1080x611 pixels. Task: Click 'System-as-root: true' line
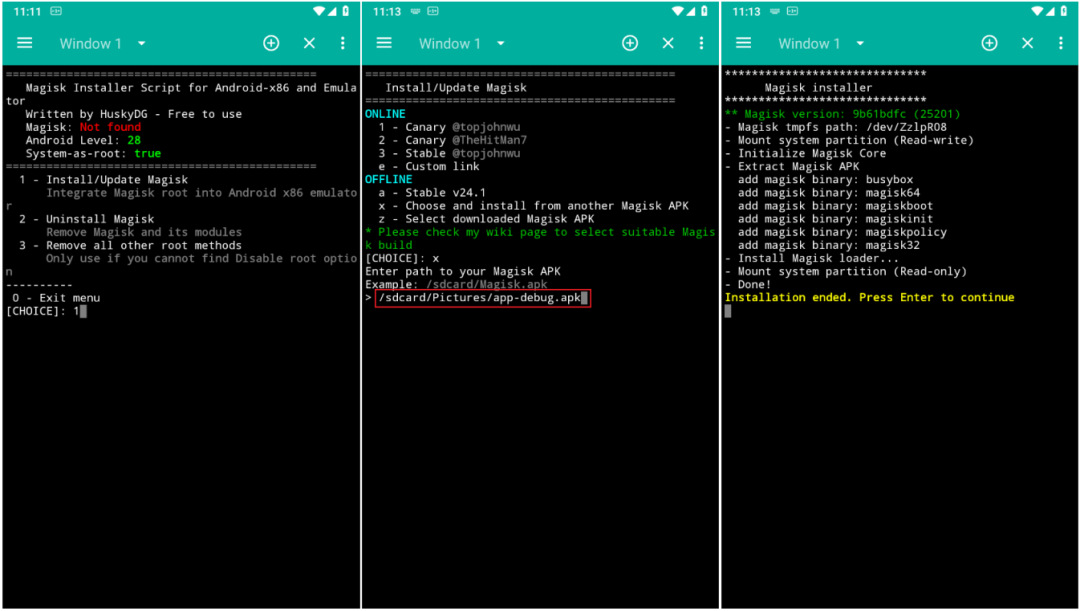point(93,153)
